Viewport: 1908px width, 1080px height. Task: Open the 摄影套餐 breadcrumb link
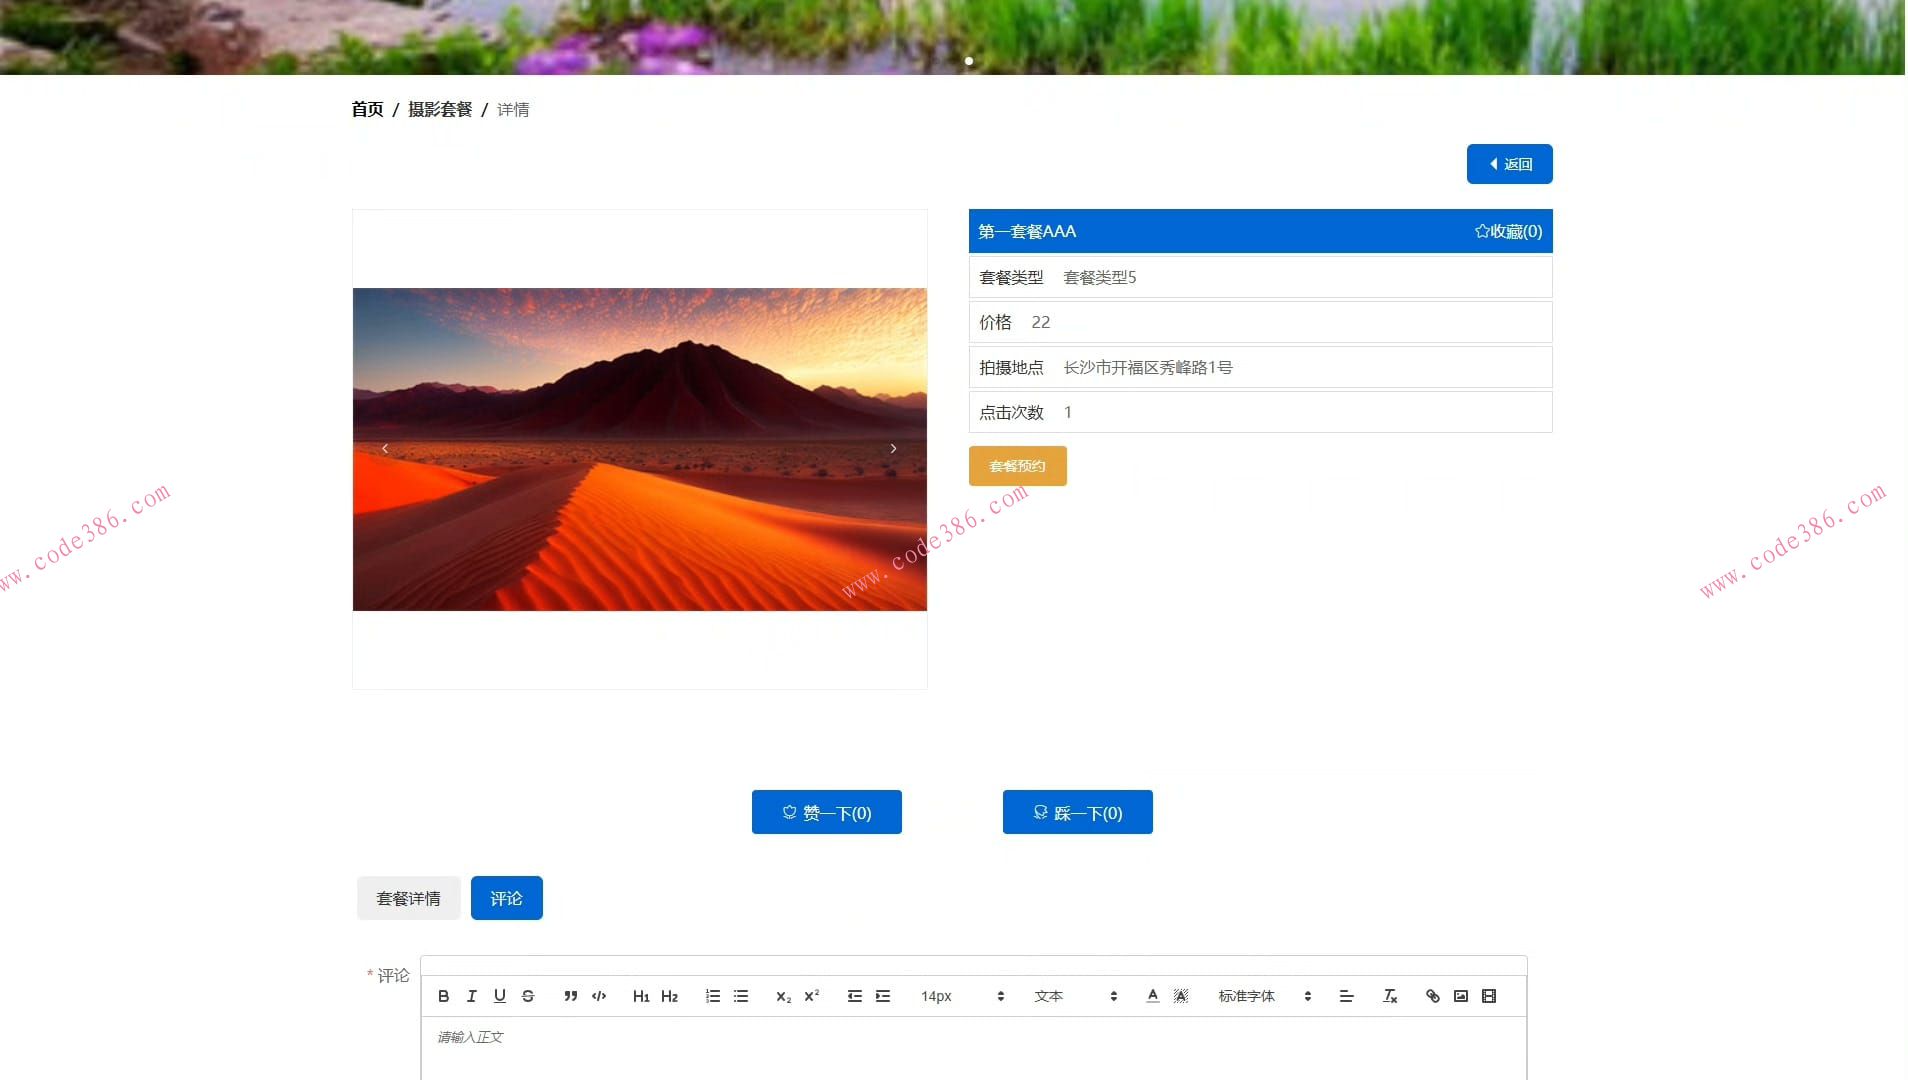(x=442, y=109)
